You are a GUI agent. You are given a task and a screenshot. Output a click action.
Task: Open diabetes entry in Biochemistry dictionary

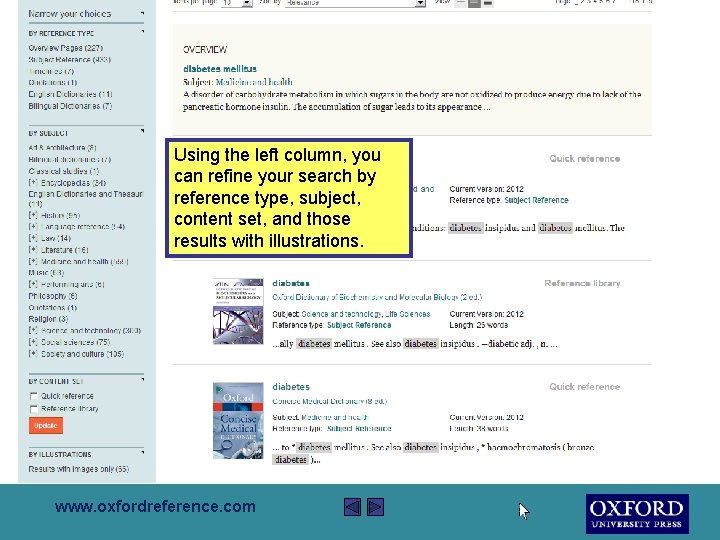pos(291,283)
